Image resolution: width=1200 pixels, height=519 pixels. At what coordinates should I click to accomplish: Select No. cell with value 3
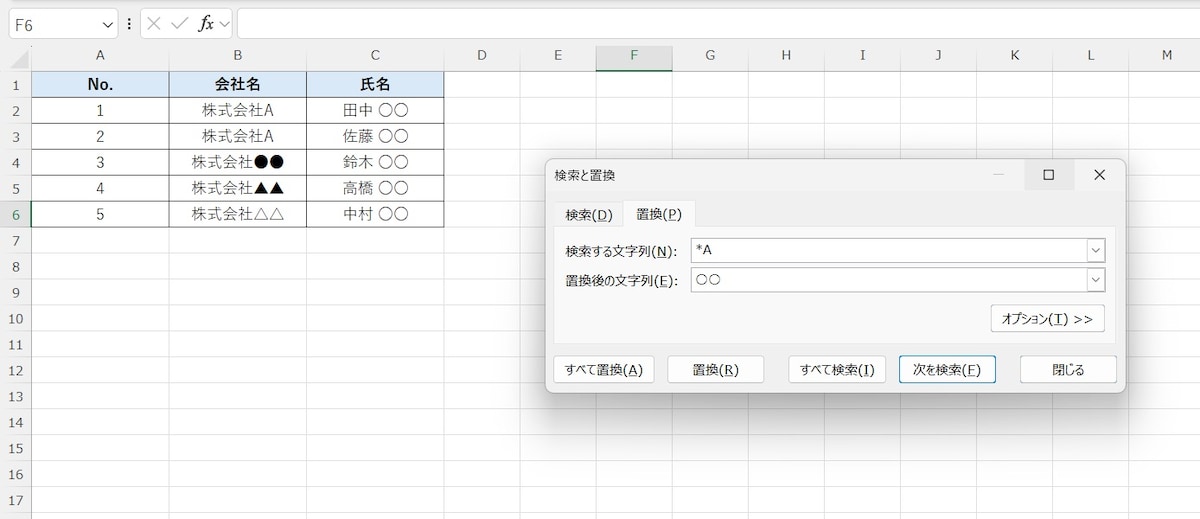(x=100, y=162)
